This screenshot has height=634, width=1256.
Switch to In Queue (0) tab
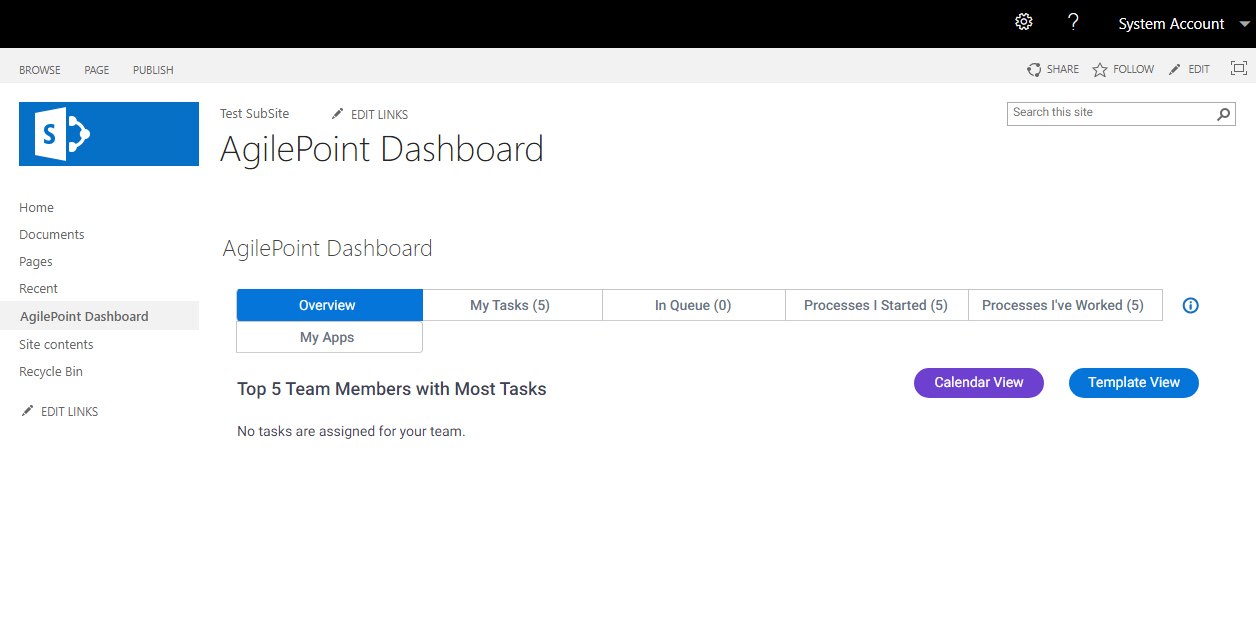click(x=693, y=305)
